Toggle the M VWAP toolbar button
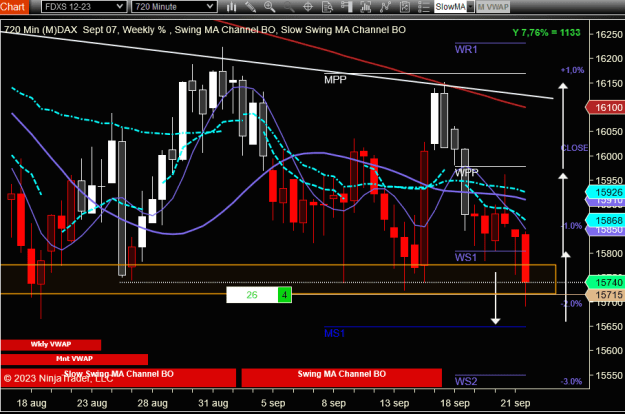The height and width of the screenshot is (414, 625). 493,7
